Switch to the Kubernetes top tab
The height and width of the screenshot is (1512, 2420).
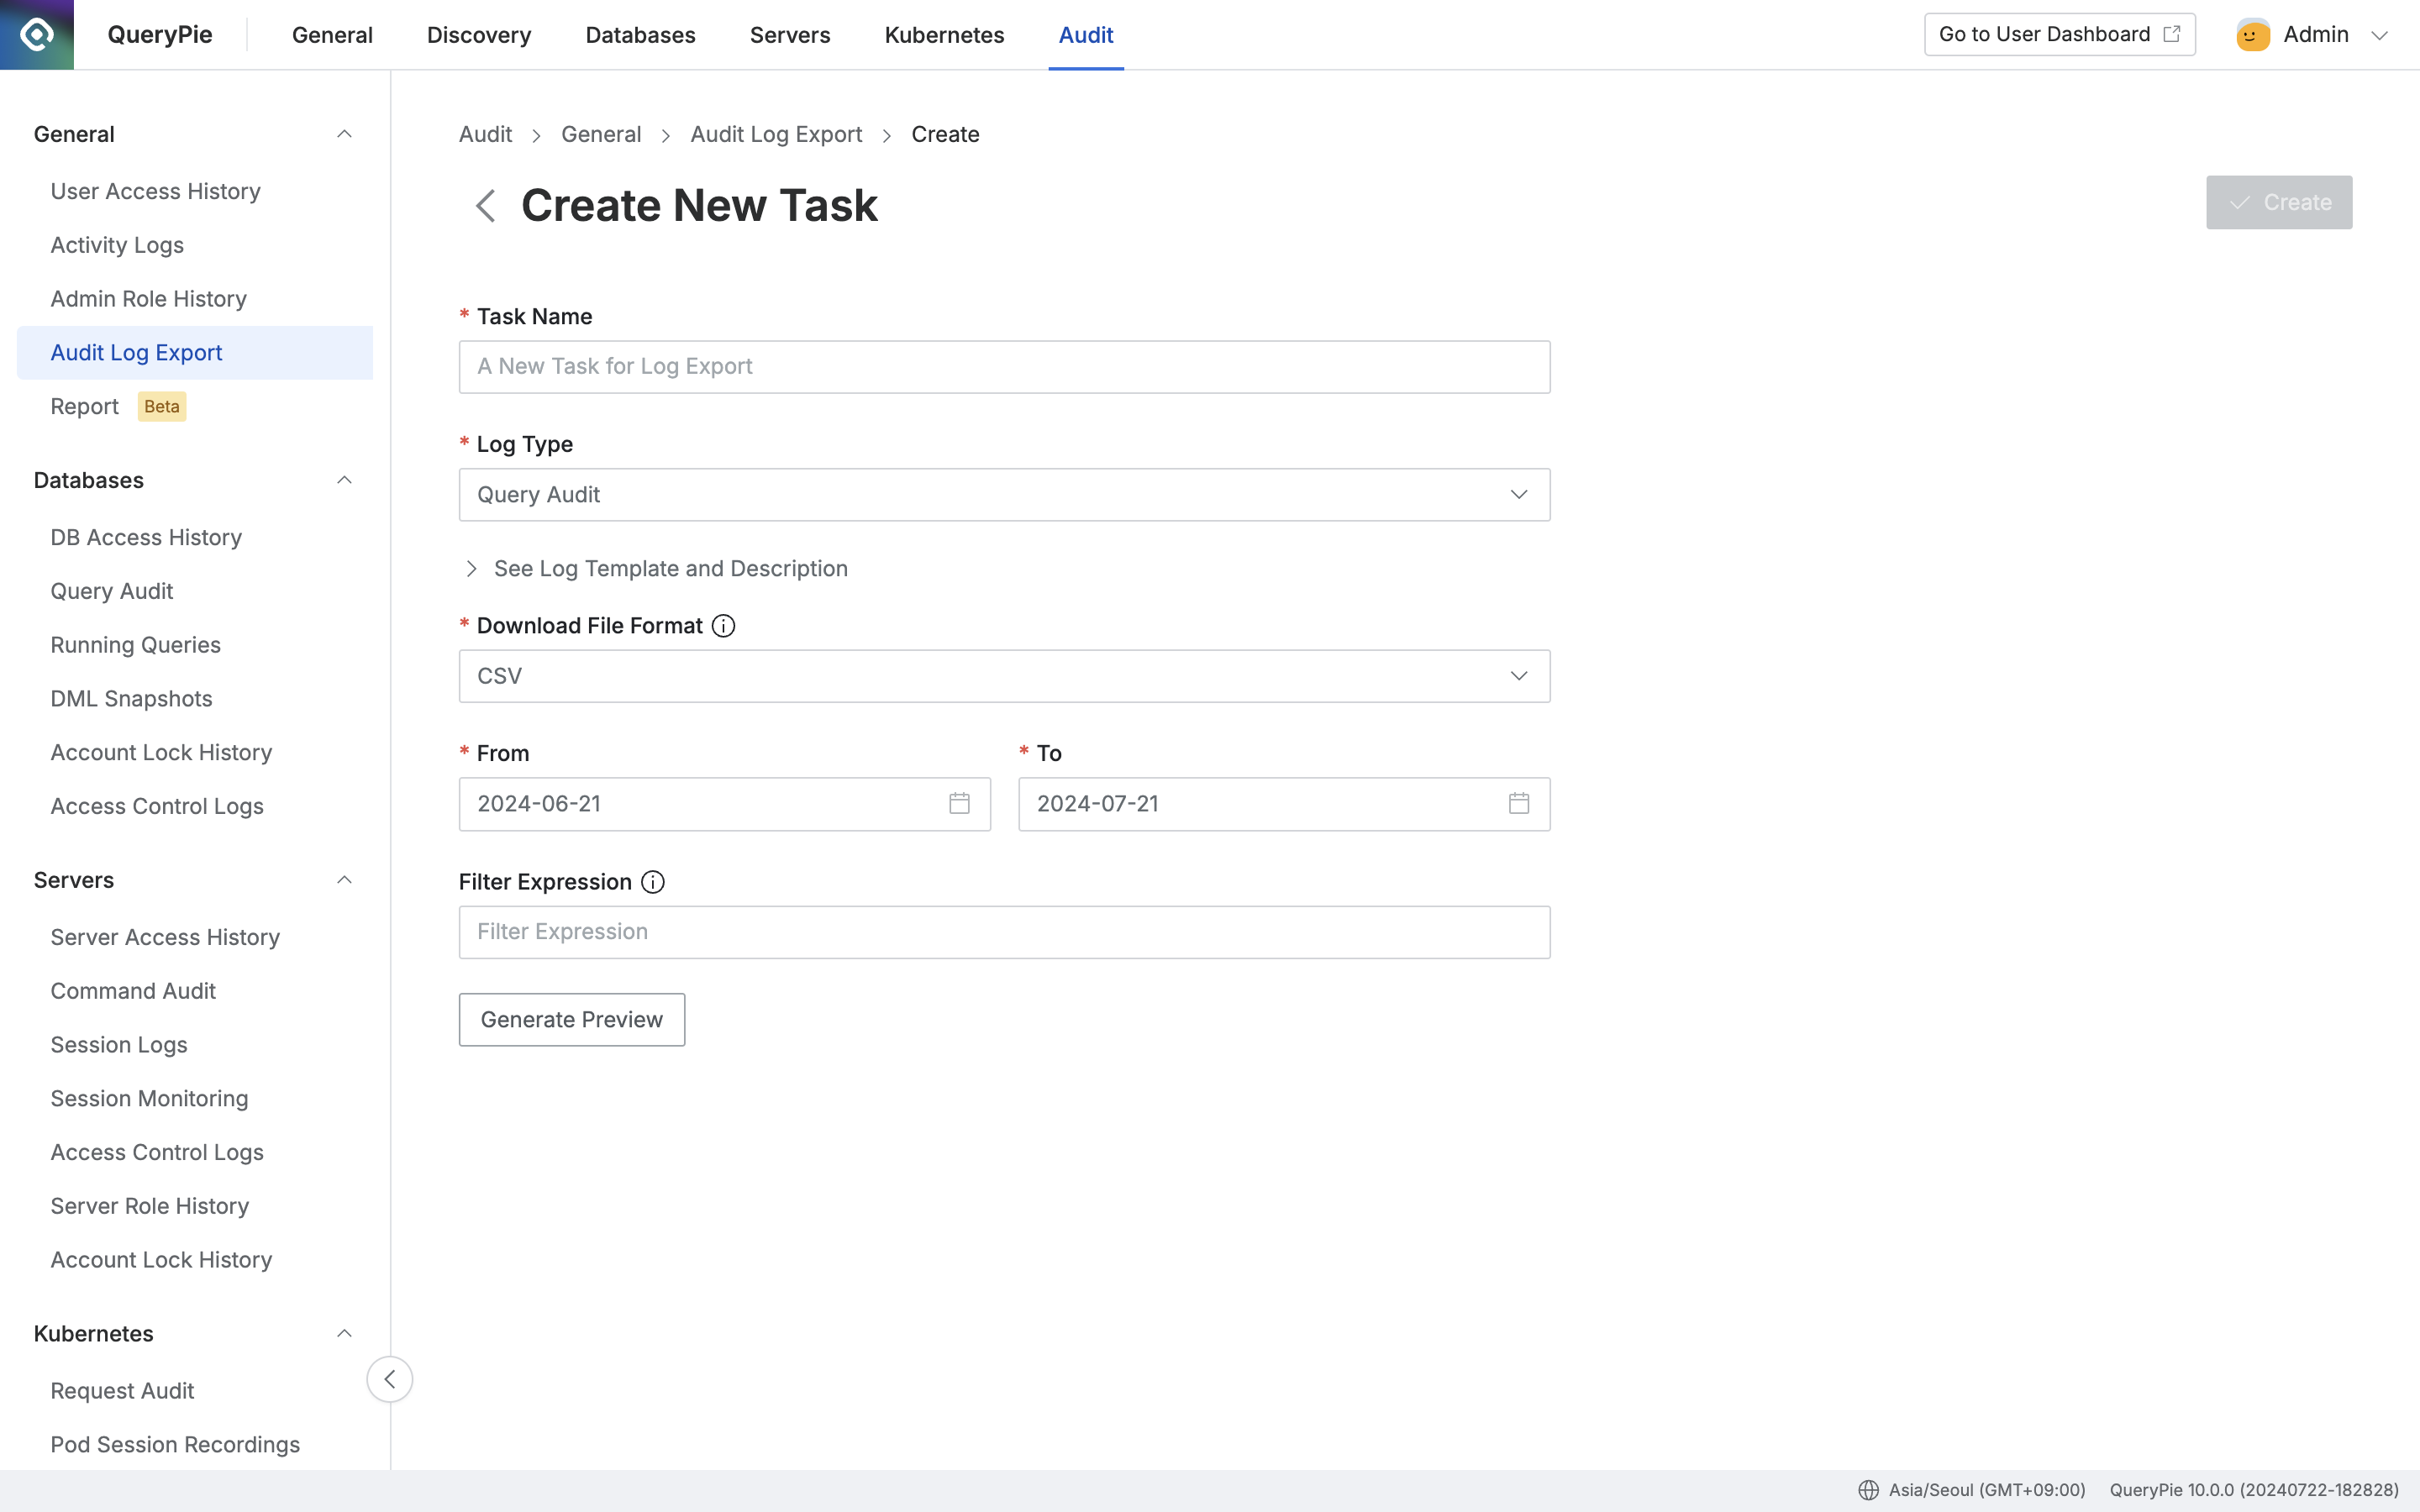point(944,35)
